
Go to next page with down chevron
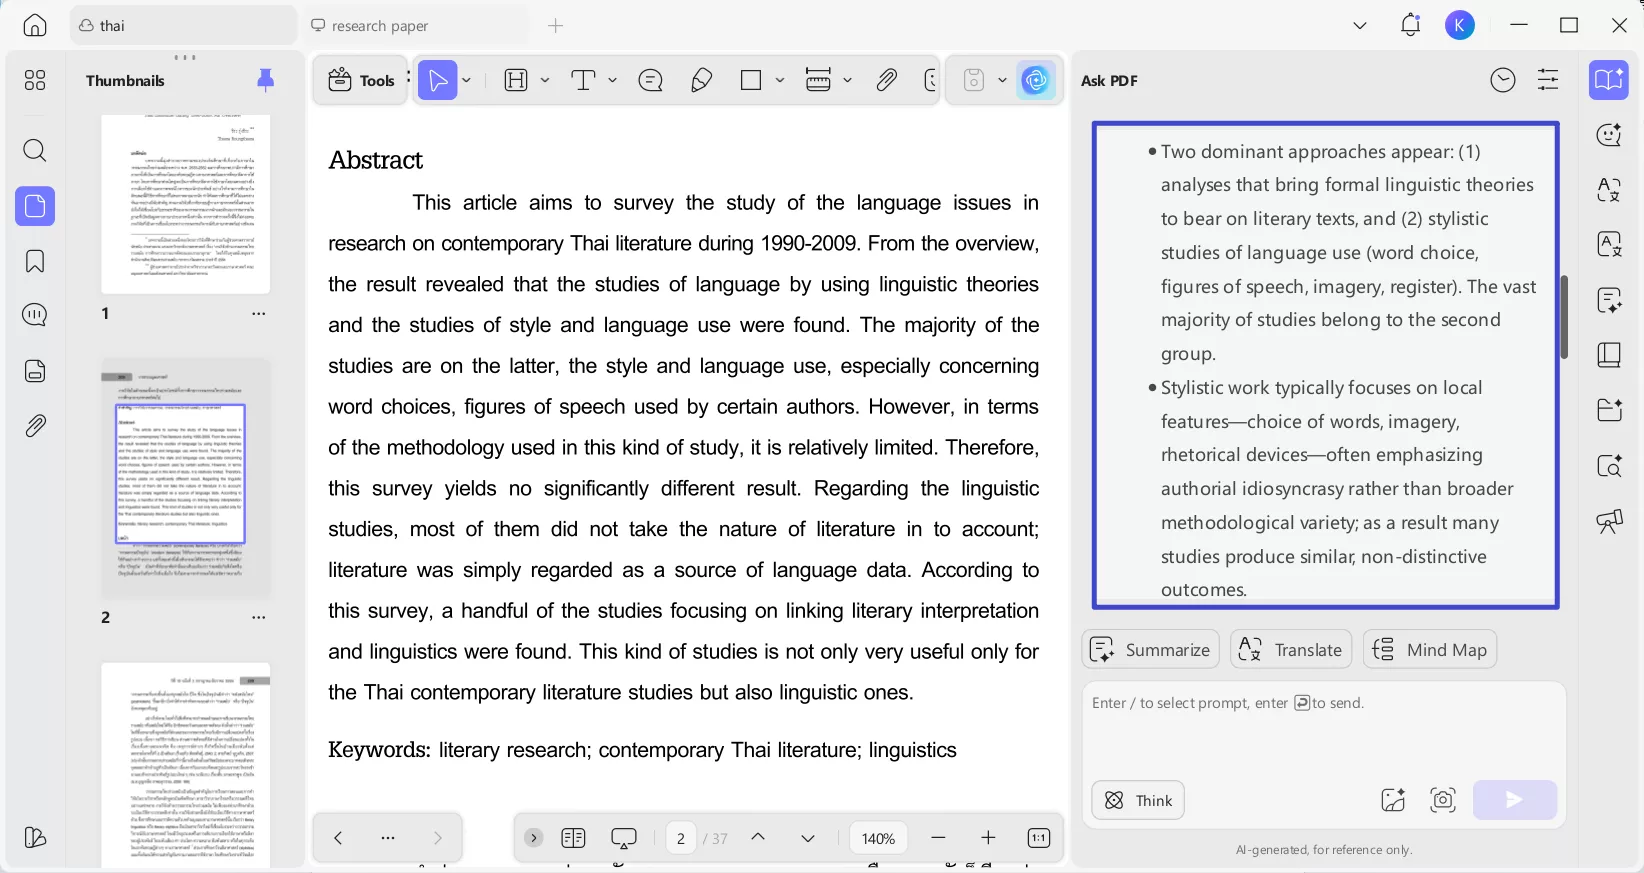(808, 838)
